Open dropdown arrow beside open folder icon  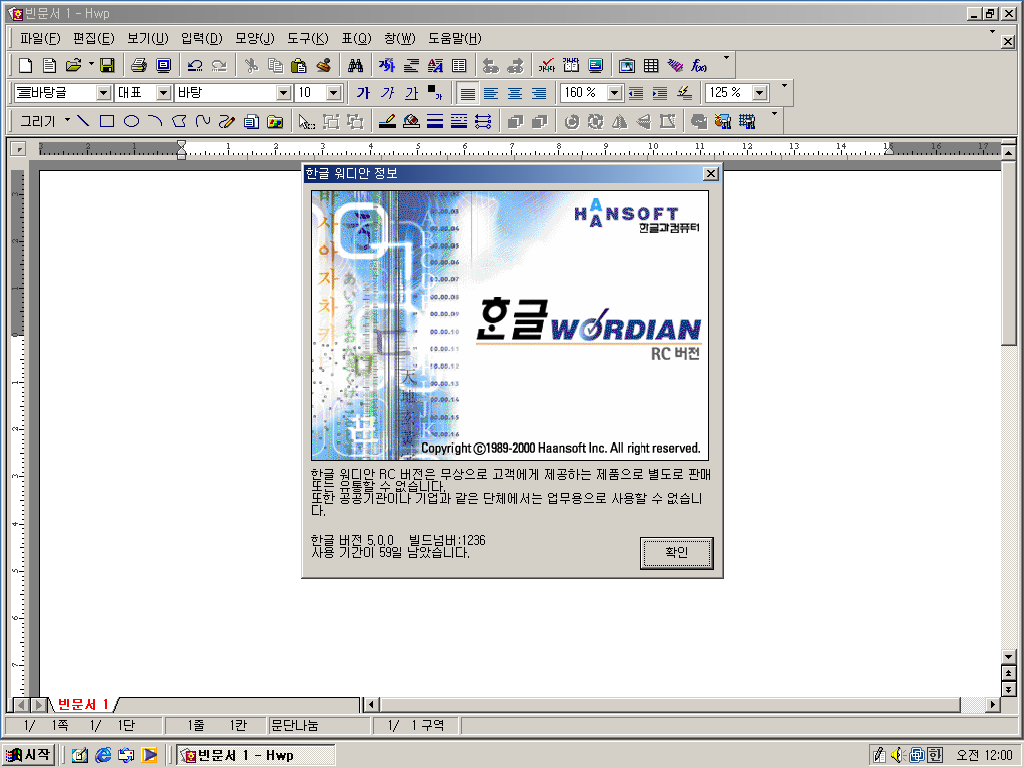coord(91,65)
